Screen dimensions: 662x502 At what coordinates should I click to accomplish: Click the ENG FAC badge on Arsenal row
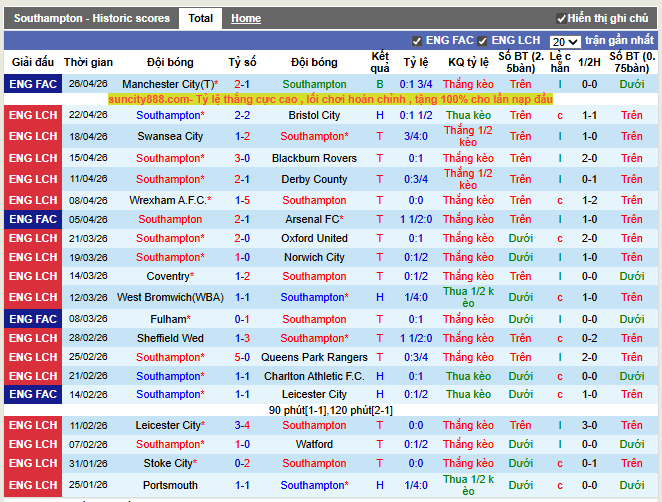[33, 219]
